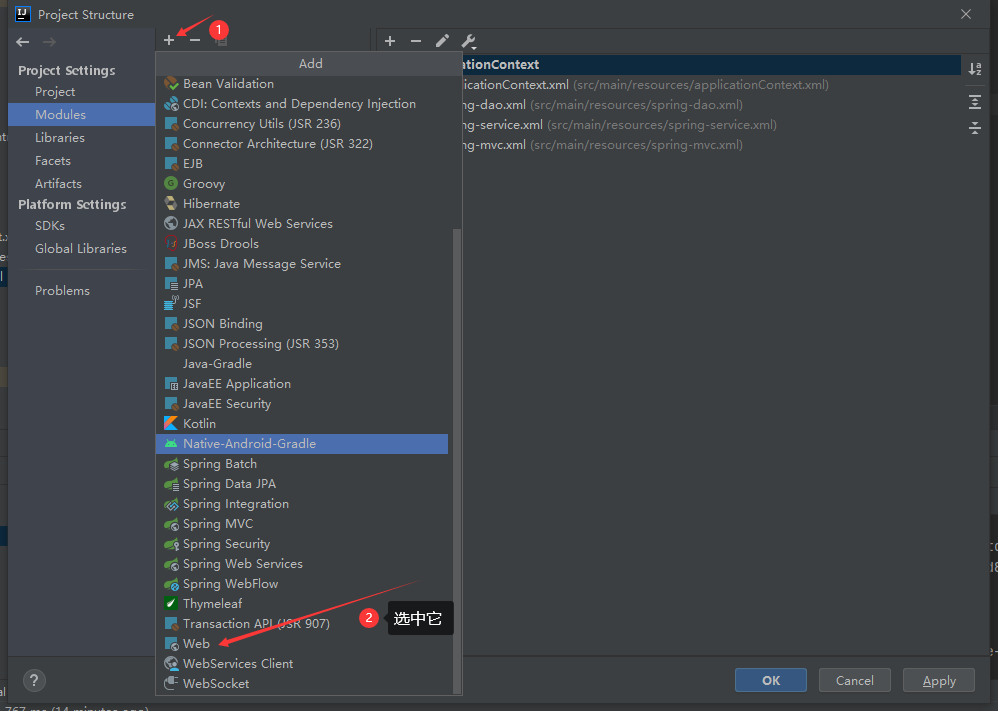Add a new module with the plus icon

click(x=169, y=39)
